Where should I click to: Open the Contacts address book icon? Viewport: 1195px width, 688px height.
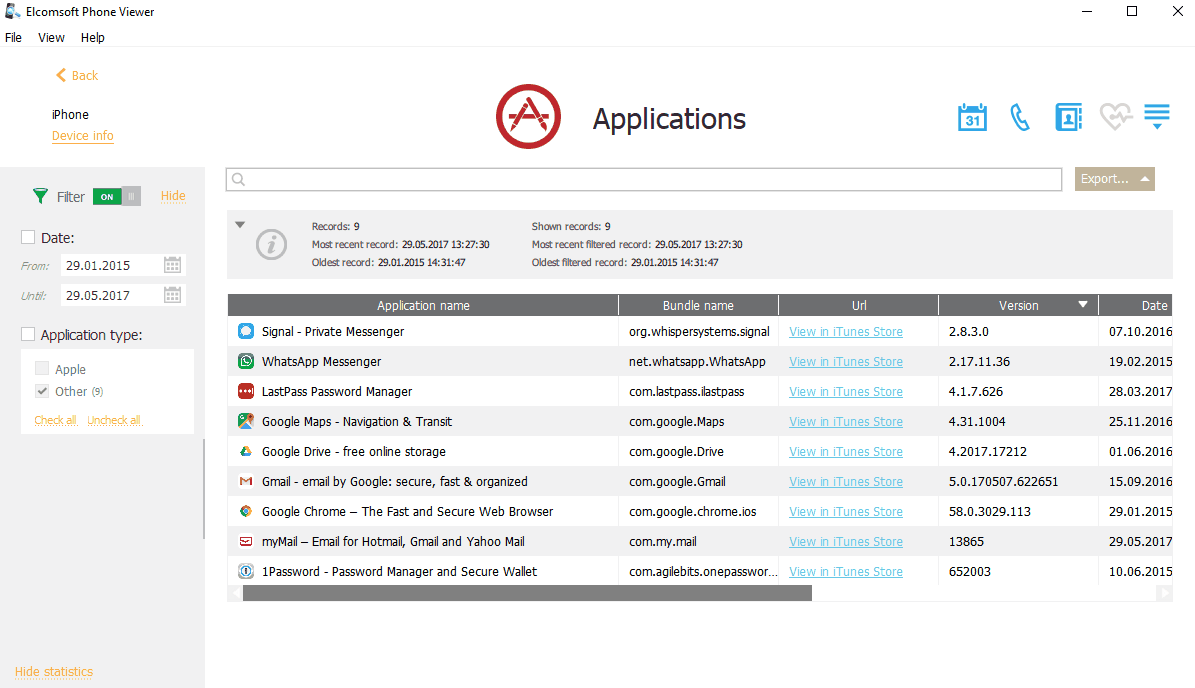pyautogui.click(x=1068, y=117)
